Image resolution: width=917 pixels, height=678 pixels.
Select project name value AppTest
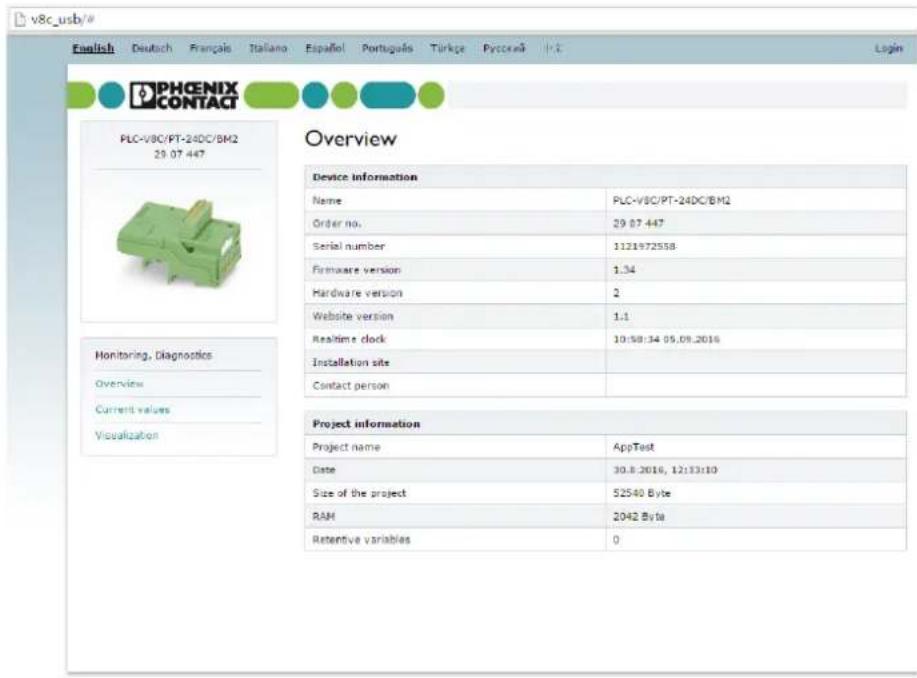click(x=633, y=447)
